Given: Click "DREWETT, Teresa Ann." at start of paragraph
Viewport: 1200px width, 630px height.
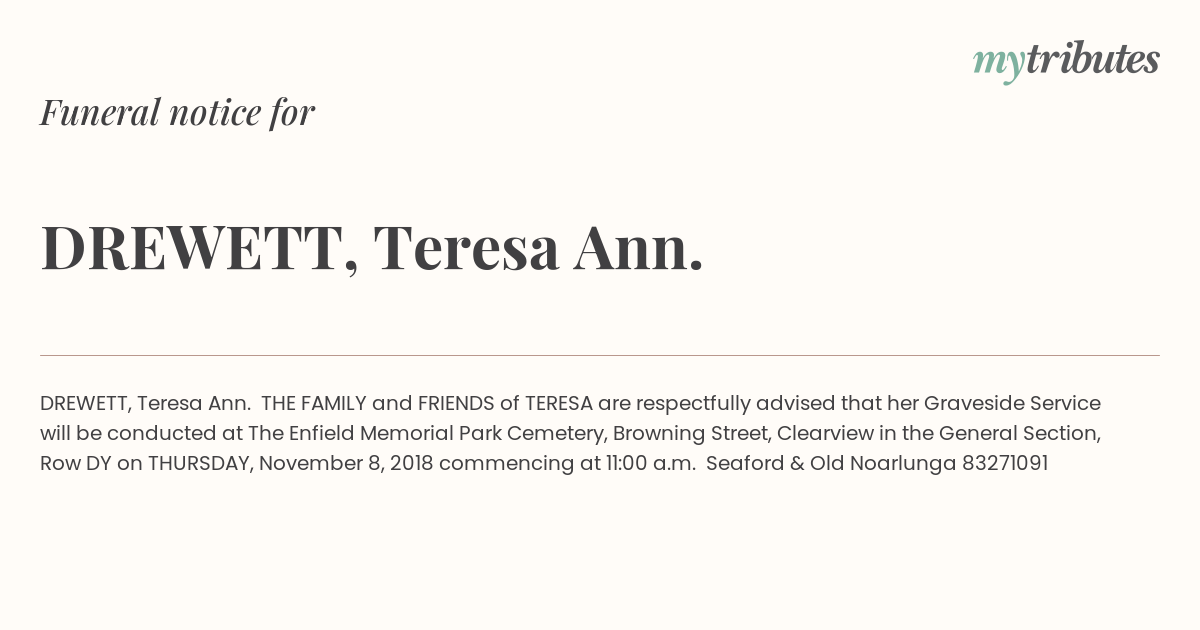Looking at the screenshot, I should 145,403.
